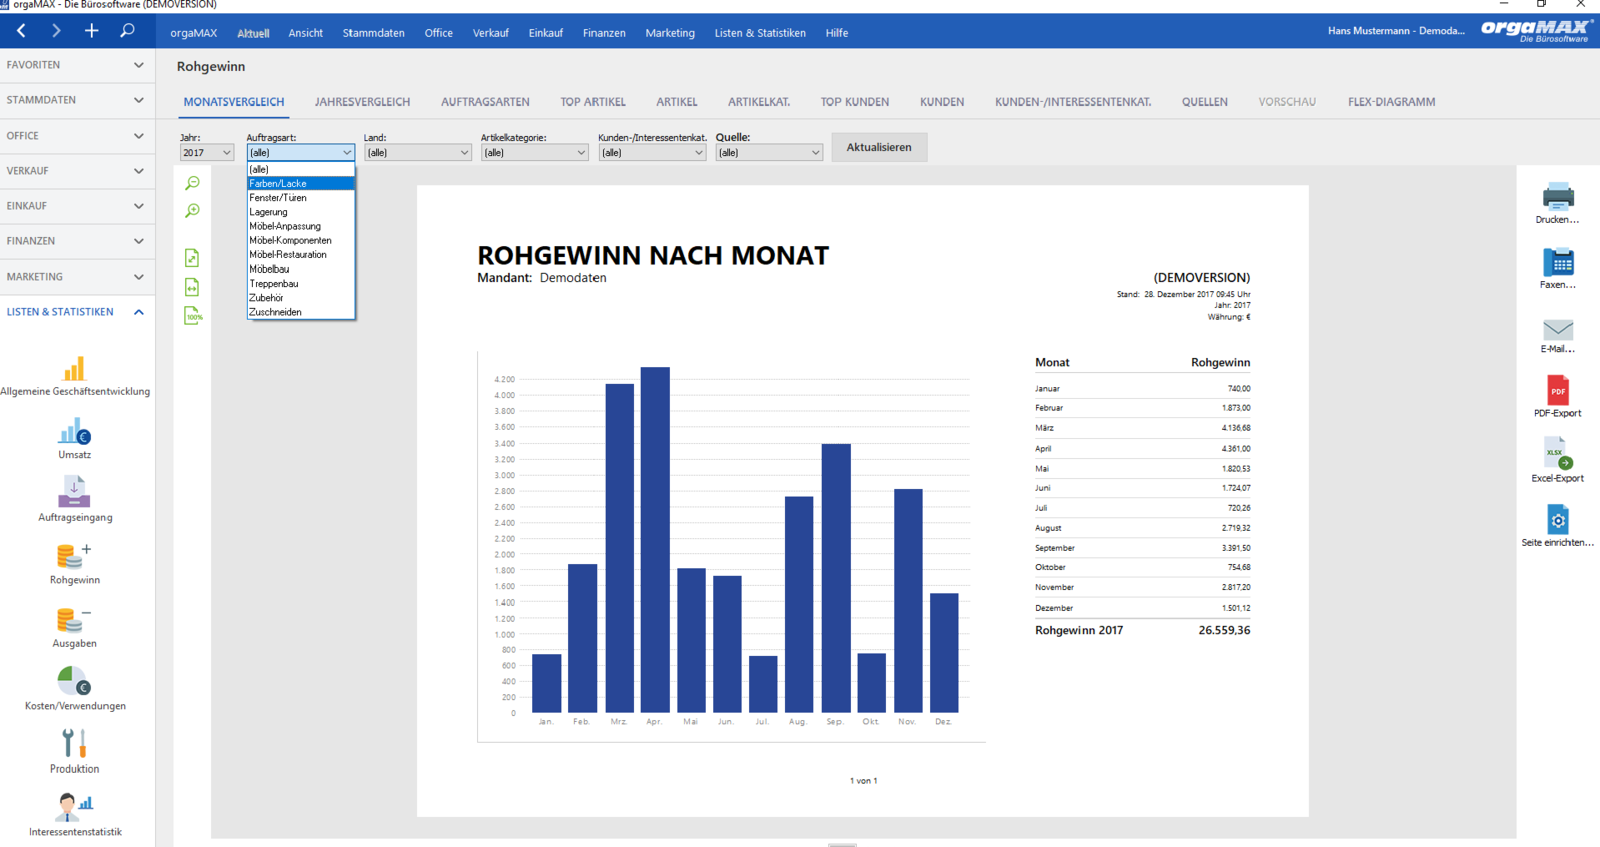The image size is (1600, 847).
Task: Switch to the JAHRESVERGLEICH tab
Action: [362, 102]
